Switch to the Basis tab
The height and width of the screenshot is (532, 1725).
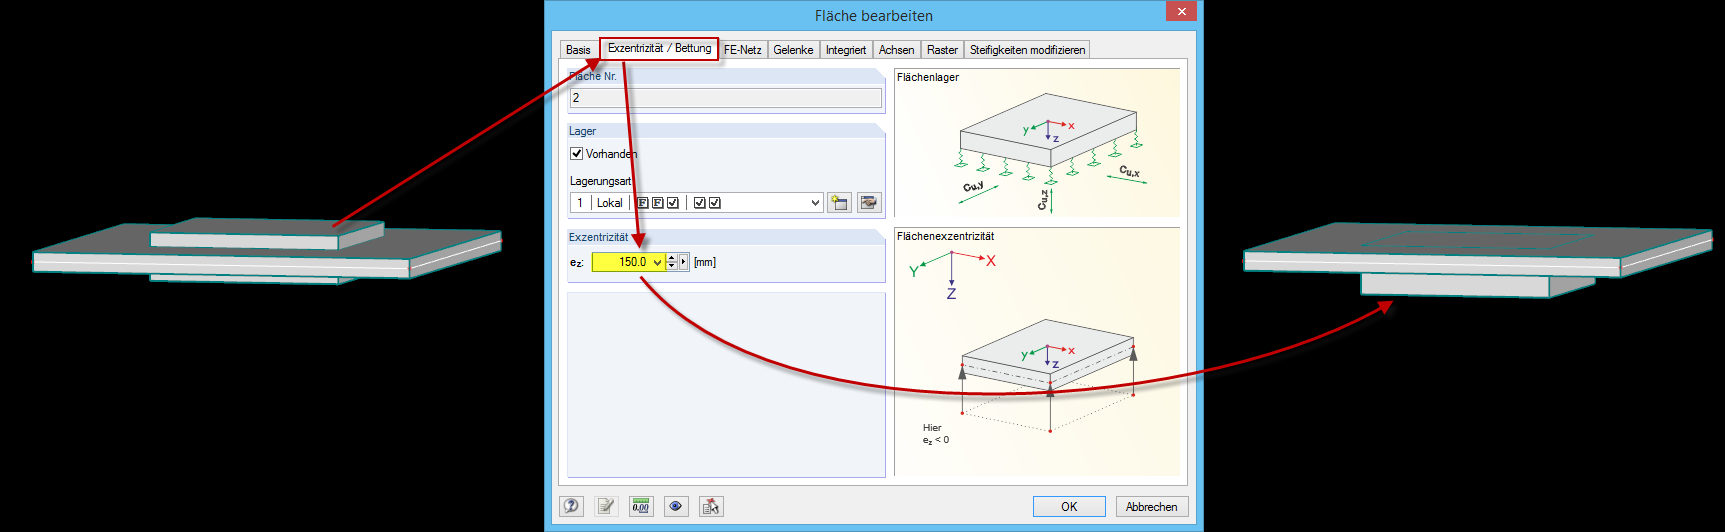[578, 50]
